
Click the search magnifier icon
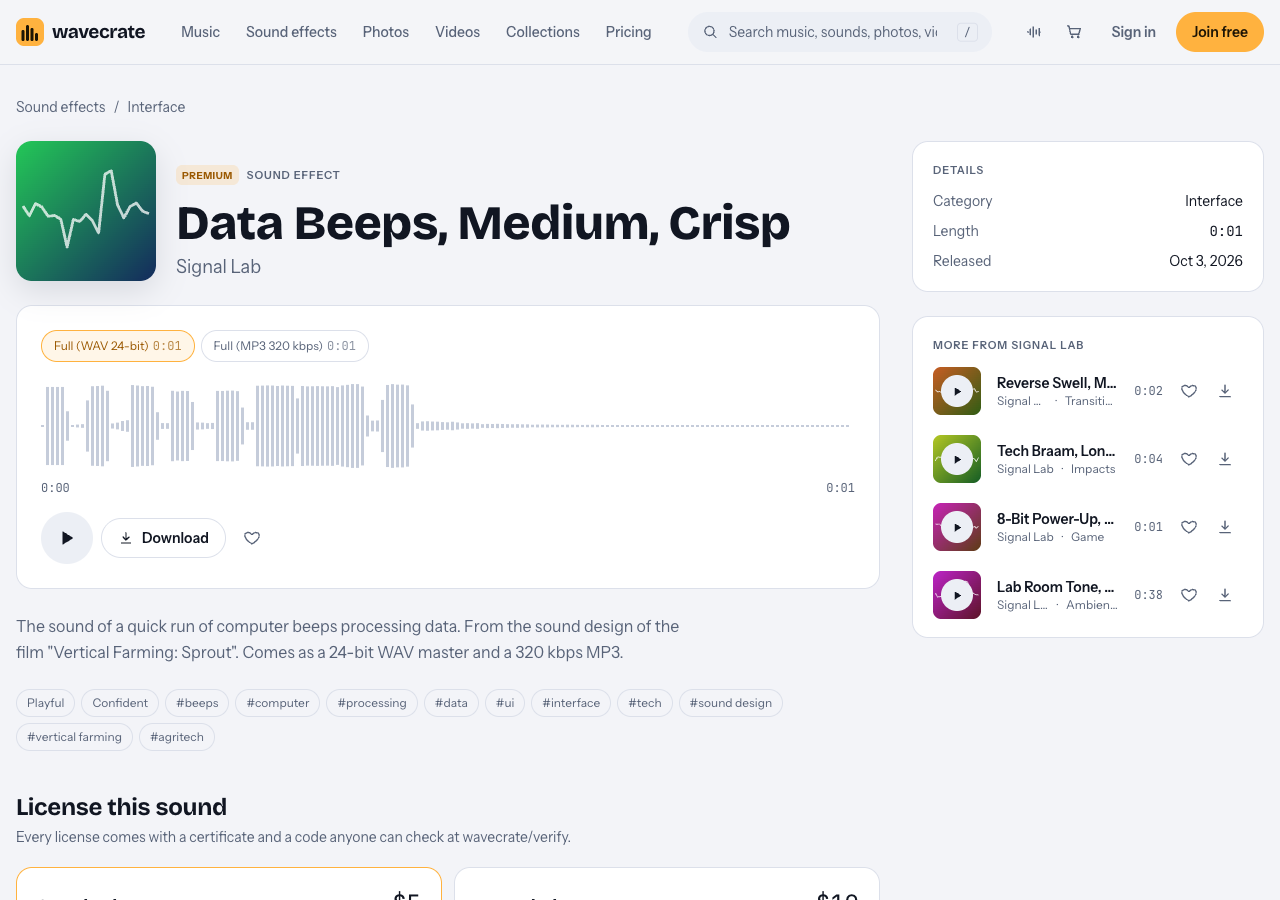tap(710, 32)
